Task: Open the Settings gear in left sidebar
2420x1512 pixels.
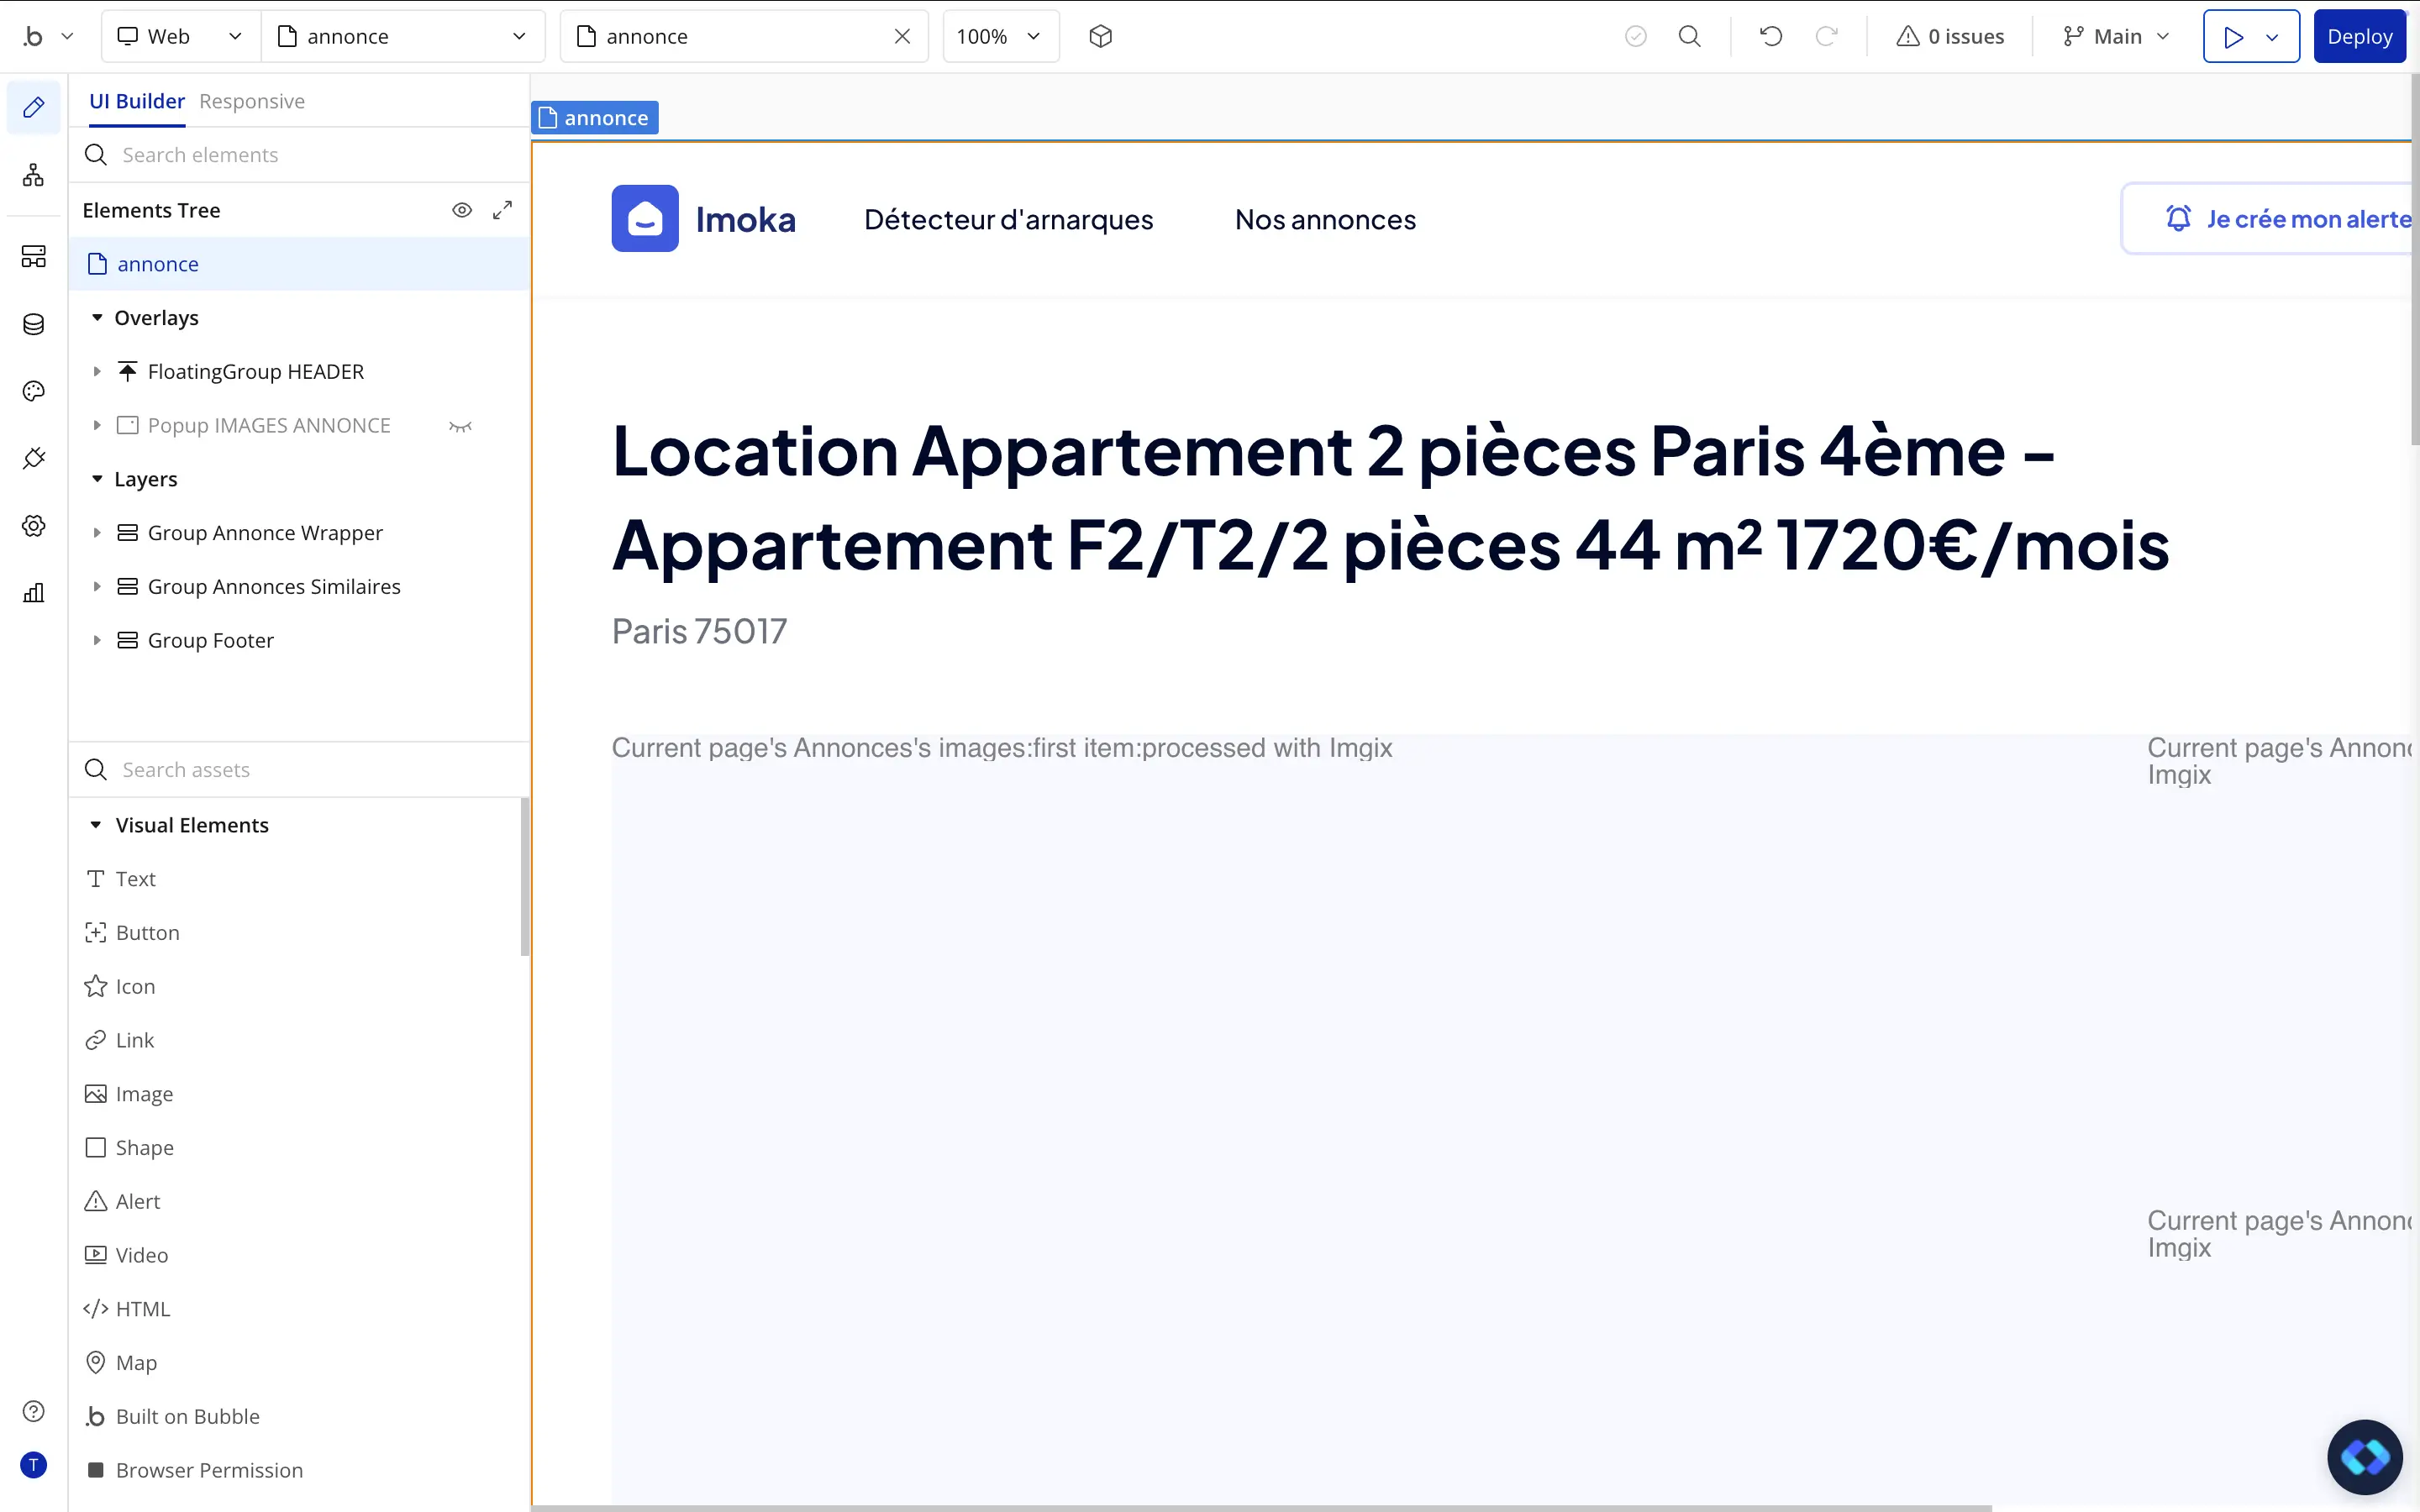Action: coord(33,526)
